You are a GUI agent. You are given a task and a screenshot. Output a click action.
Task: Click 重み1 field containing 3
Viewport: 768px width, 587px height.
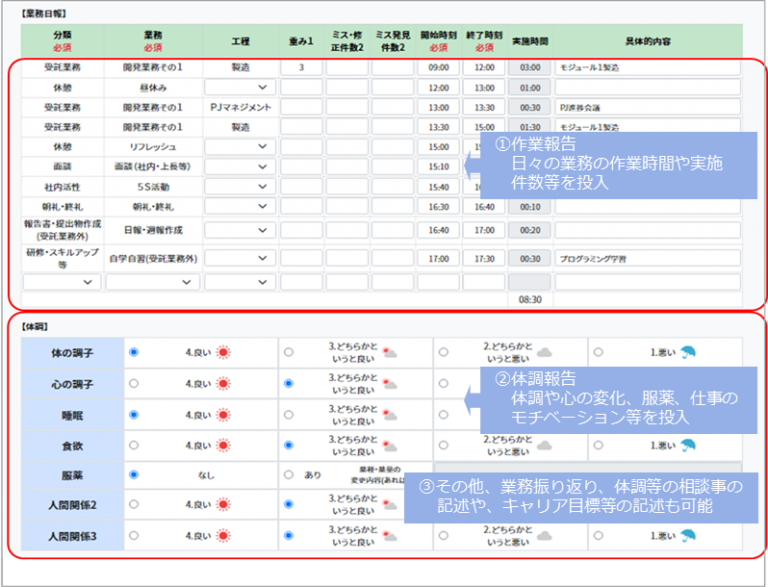point(301,68)
